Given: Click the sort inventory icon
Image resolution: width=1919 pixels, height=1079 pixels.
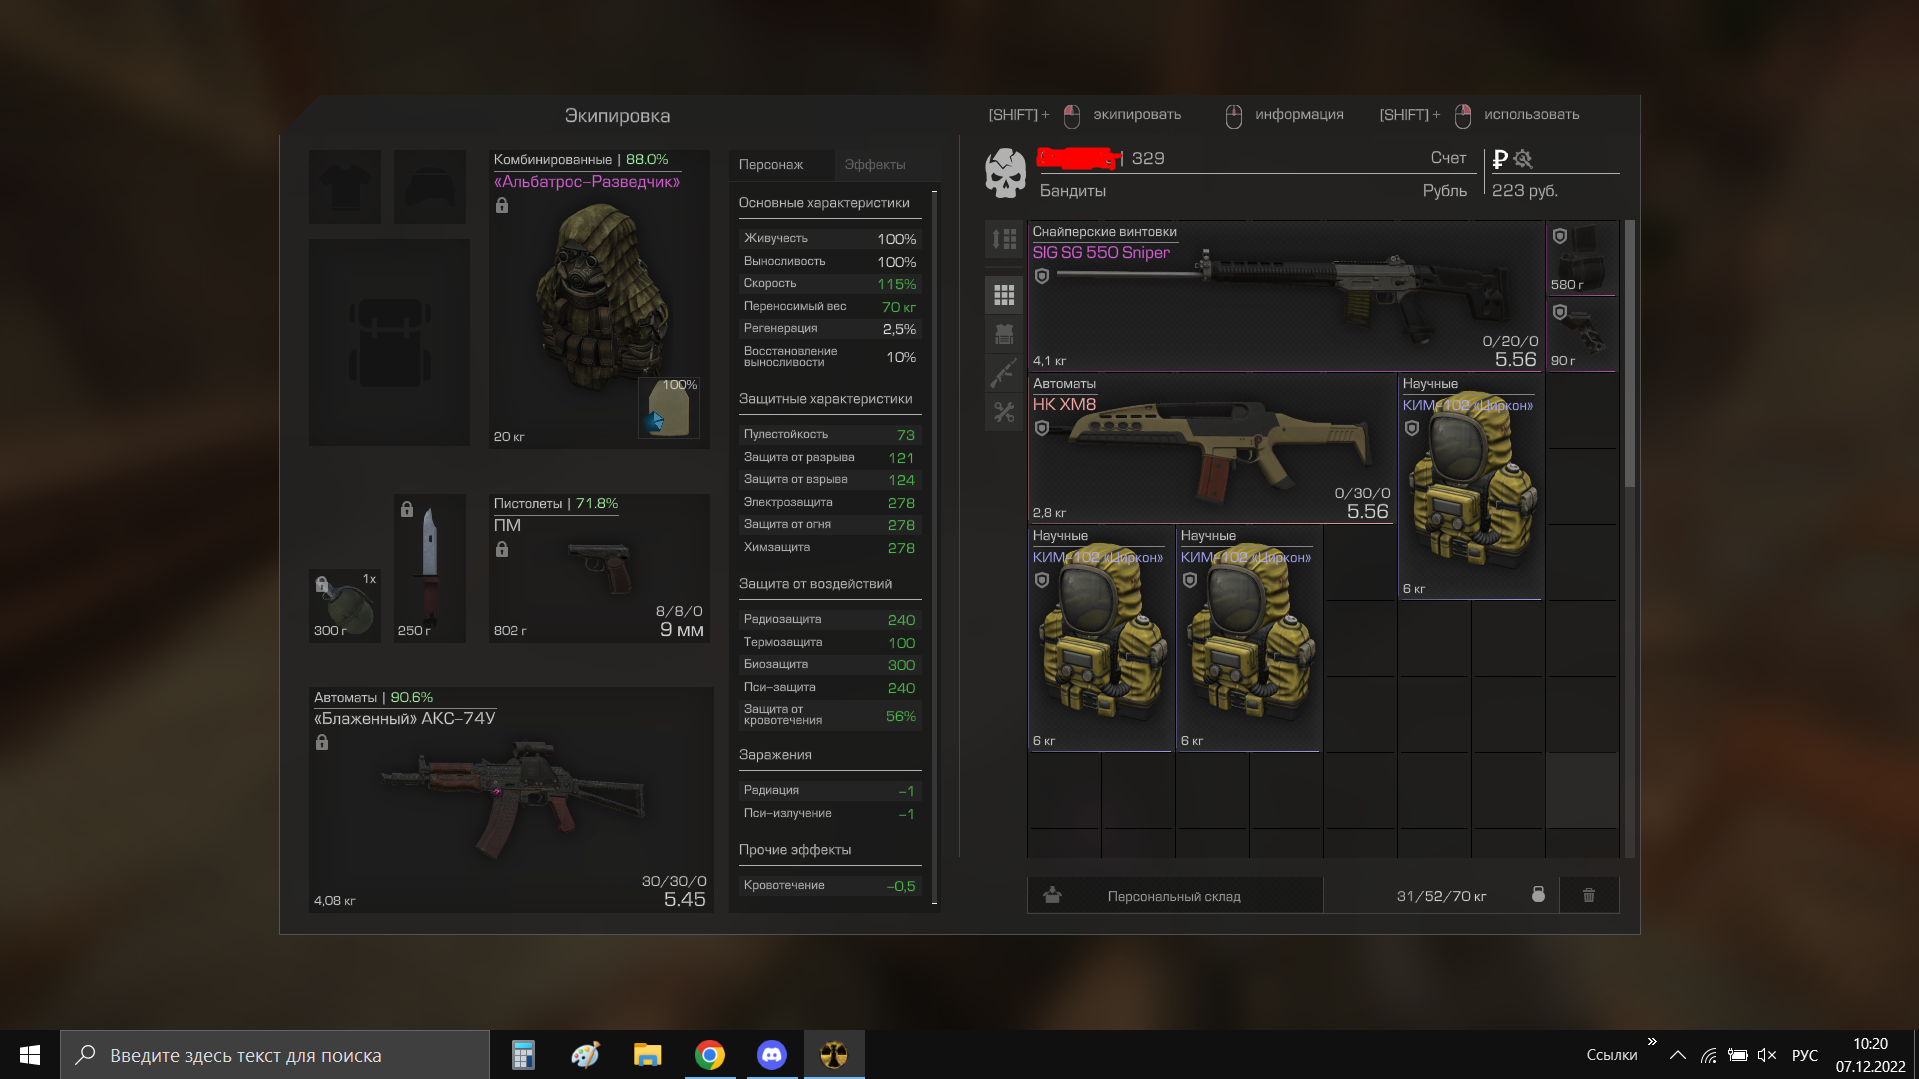Looking at the screenshot, I should (x=1004, y=239).
